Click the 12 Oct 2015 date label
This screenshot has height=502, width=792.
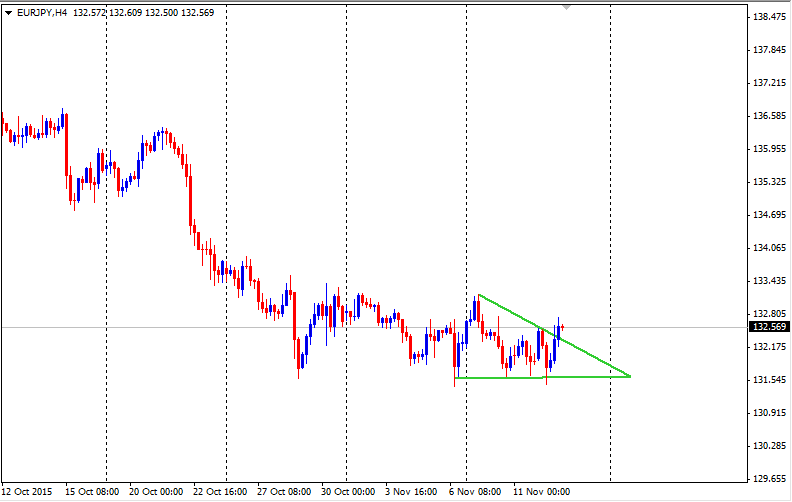click(27, 491)
